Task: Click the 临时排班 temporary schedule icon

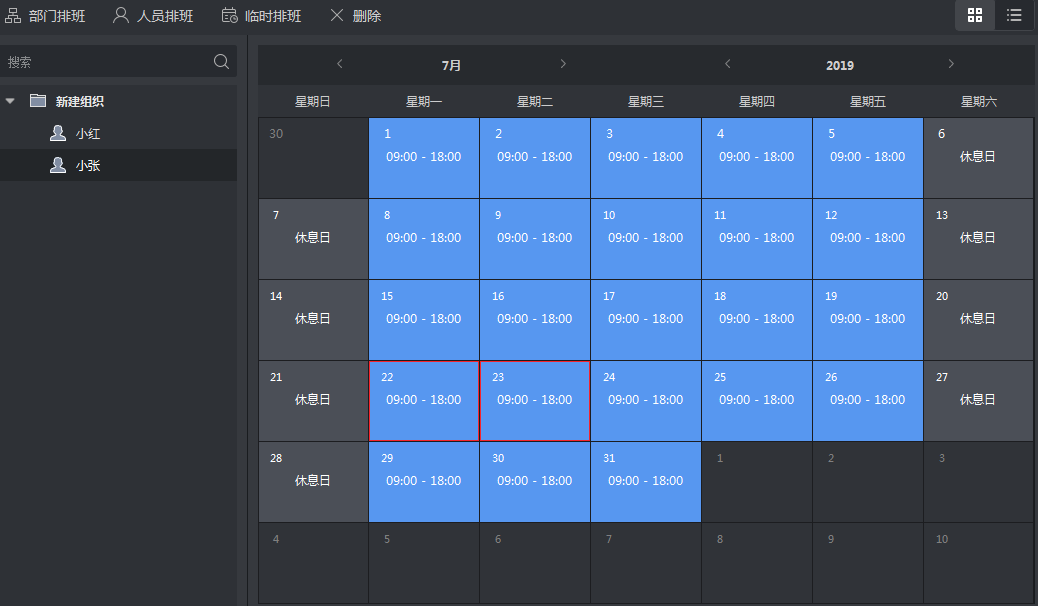Action: [229, 16]
